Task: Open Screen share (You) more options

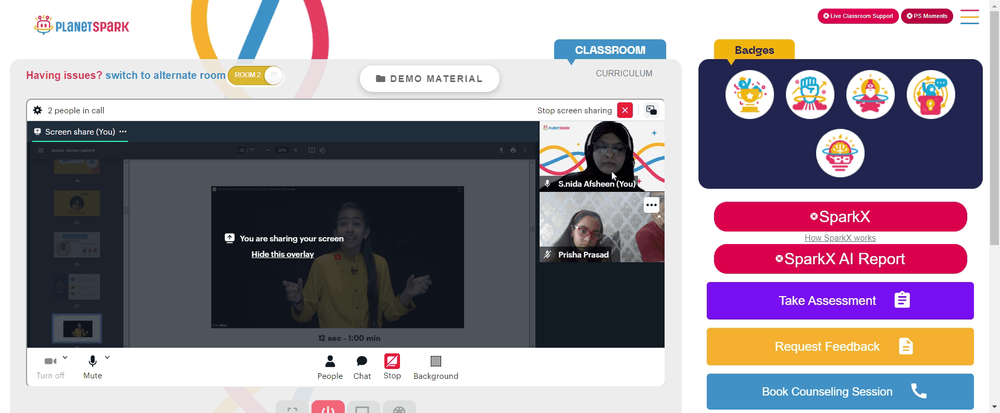Action: click(x=123, y=131)
